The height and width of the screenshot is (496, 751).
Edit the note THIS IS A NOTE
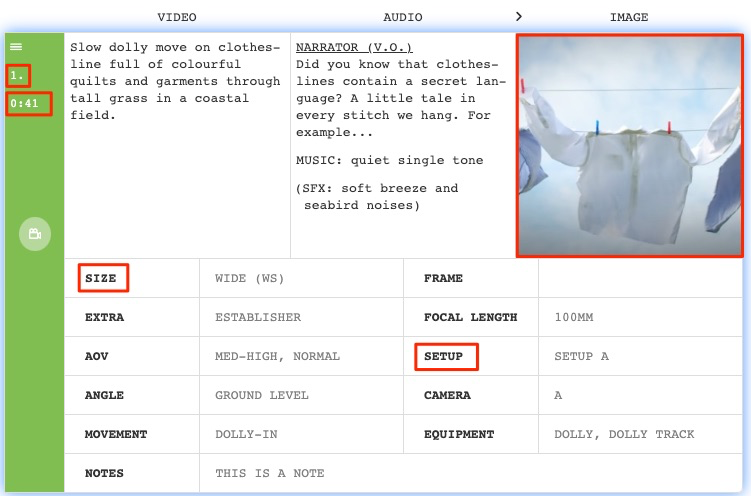coord(270,473)
